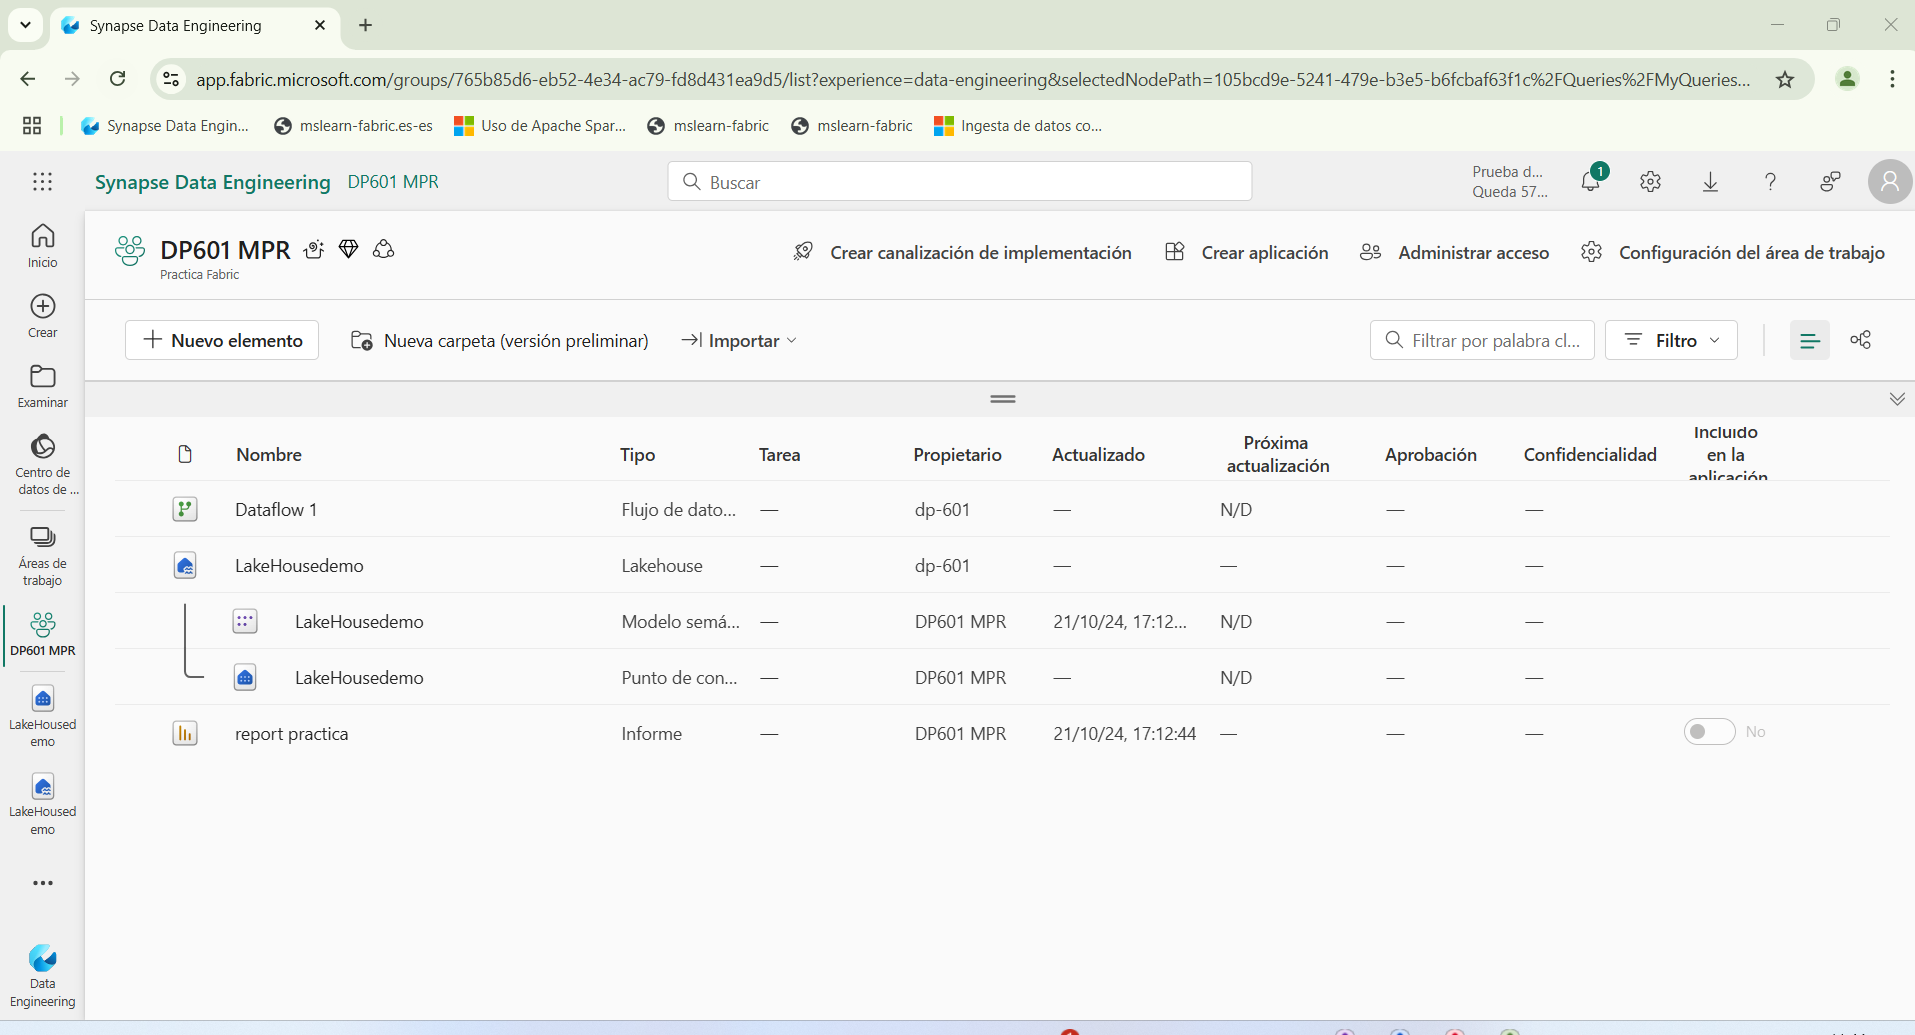This screenshot has height=1035, width=1915.
Task: Open Configuración del área de trabajo
Action: pos(1732,252)
